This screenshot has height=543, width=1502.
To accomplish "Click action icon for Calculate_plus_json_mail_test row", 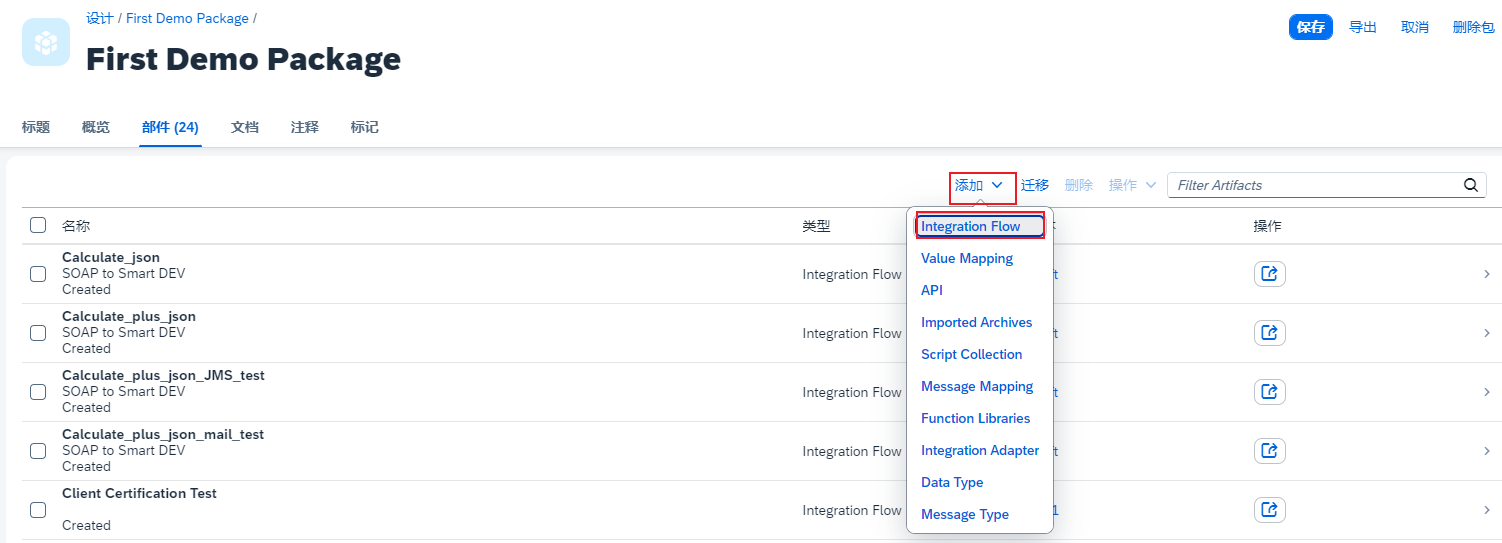I will click(1270, 451).
